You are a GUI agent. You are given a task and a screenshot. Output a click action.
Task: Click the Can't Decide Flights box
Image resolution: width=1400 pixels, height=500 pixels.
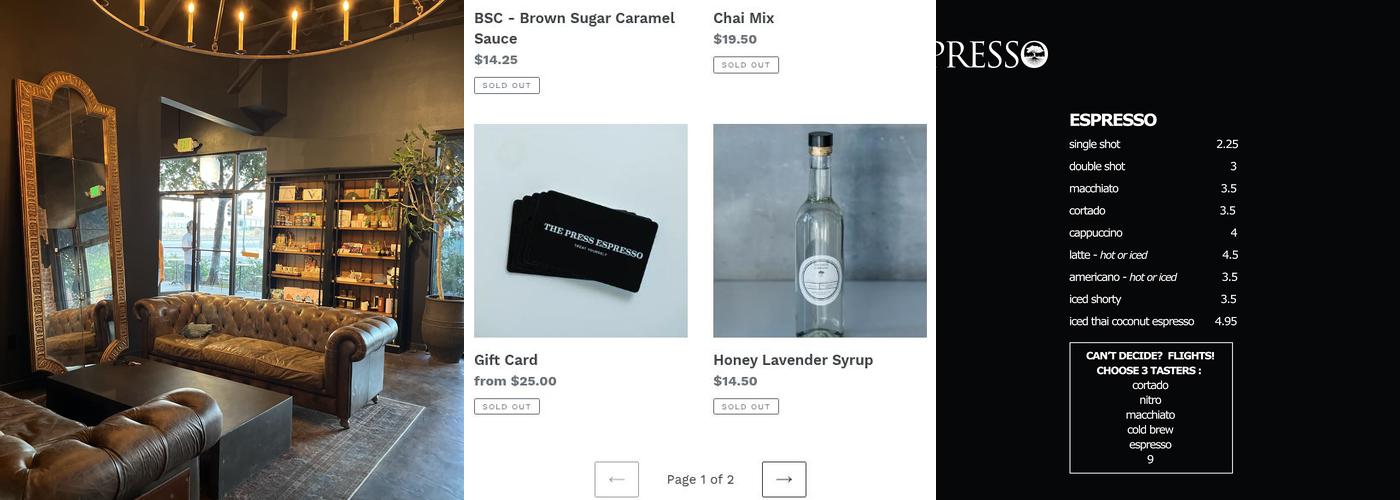click(1151, 408)
